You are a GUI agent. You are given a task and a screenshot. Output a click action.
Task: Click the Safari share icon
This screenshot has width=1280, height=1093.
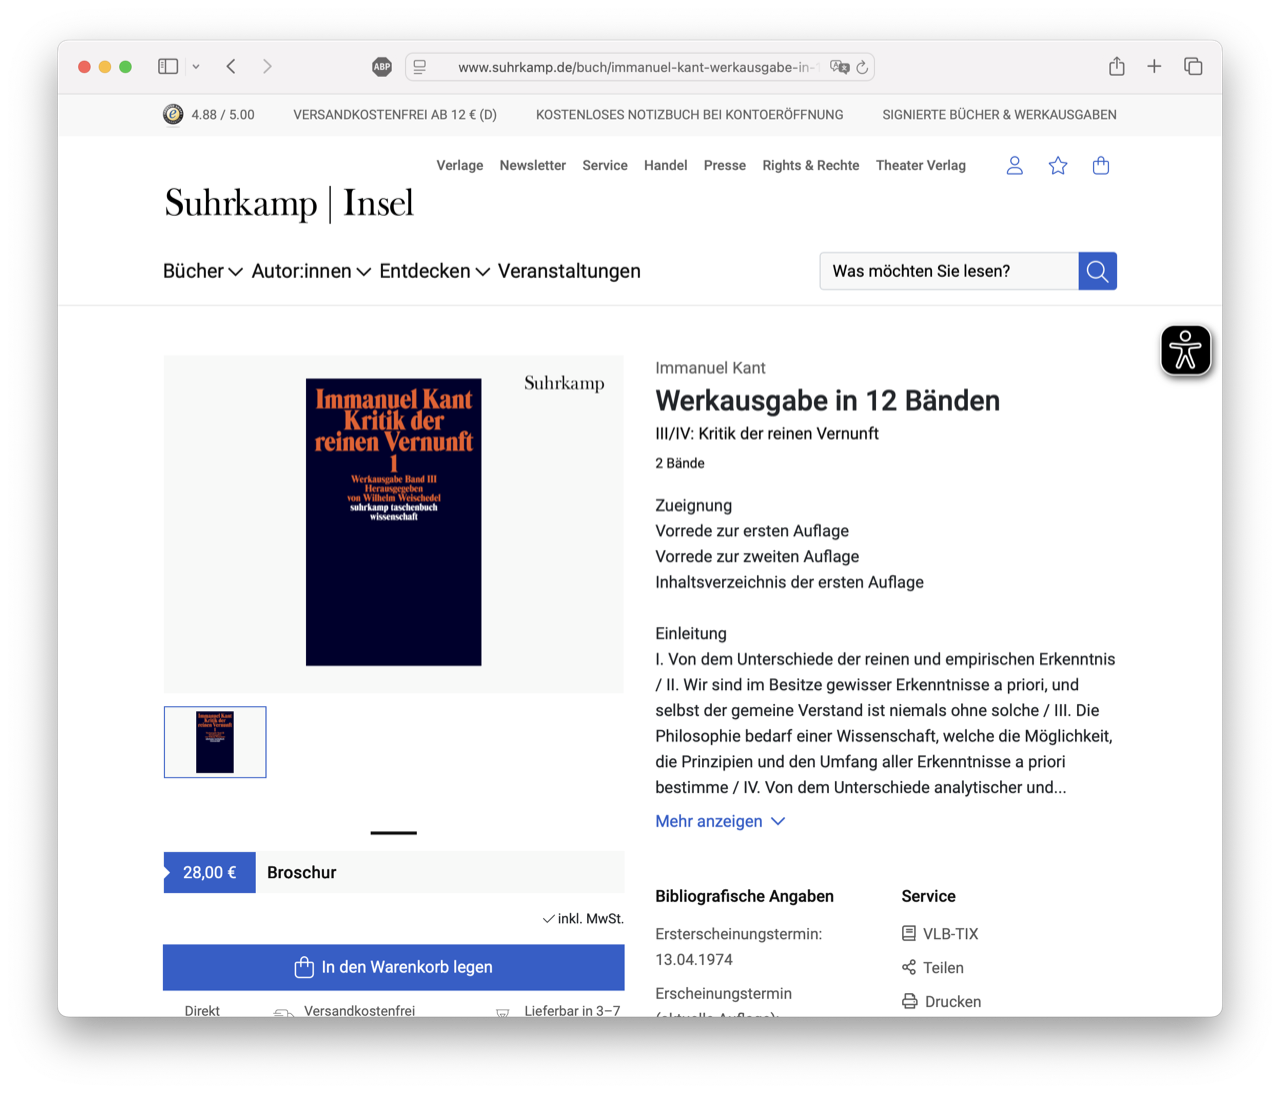[1117, 66]
